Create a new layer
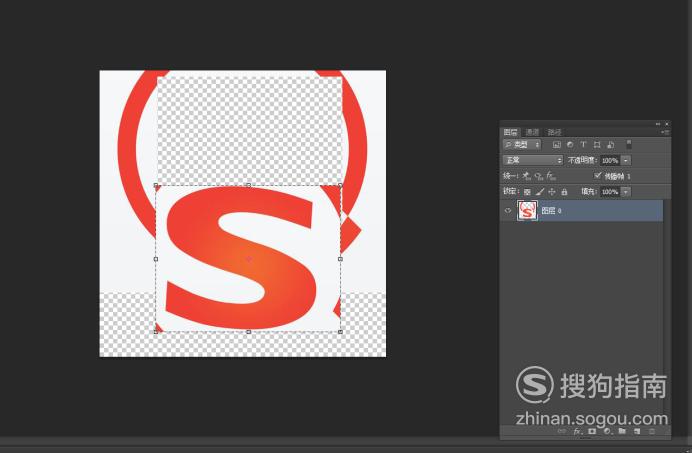This screenshot has width=692, height=453. pyautogui.click(x=637, y=431)
